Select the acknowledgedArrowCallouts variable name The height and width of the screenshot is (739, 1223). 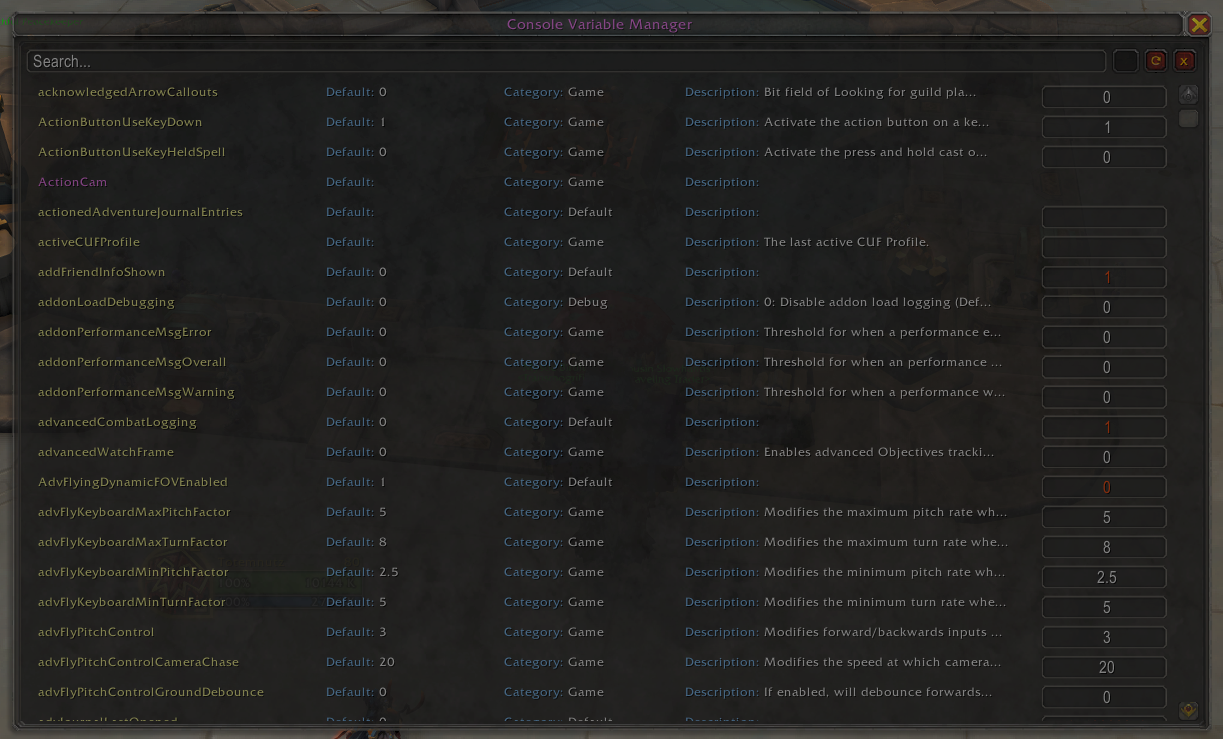(x=128, y=91)
